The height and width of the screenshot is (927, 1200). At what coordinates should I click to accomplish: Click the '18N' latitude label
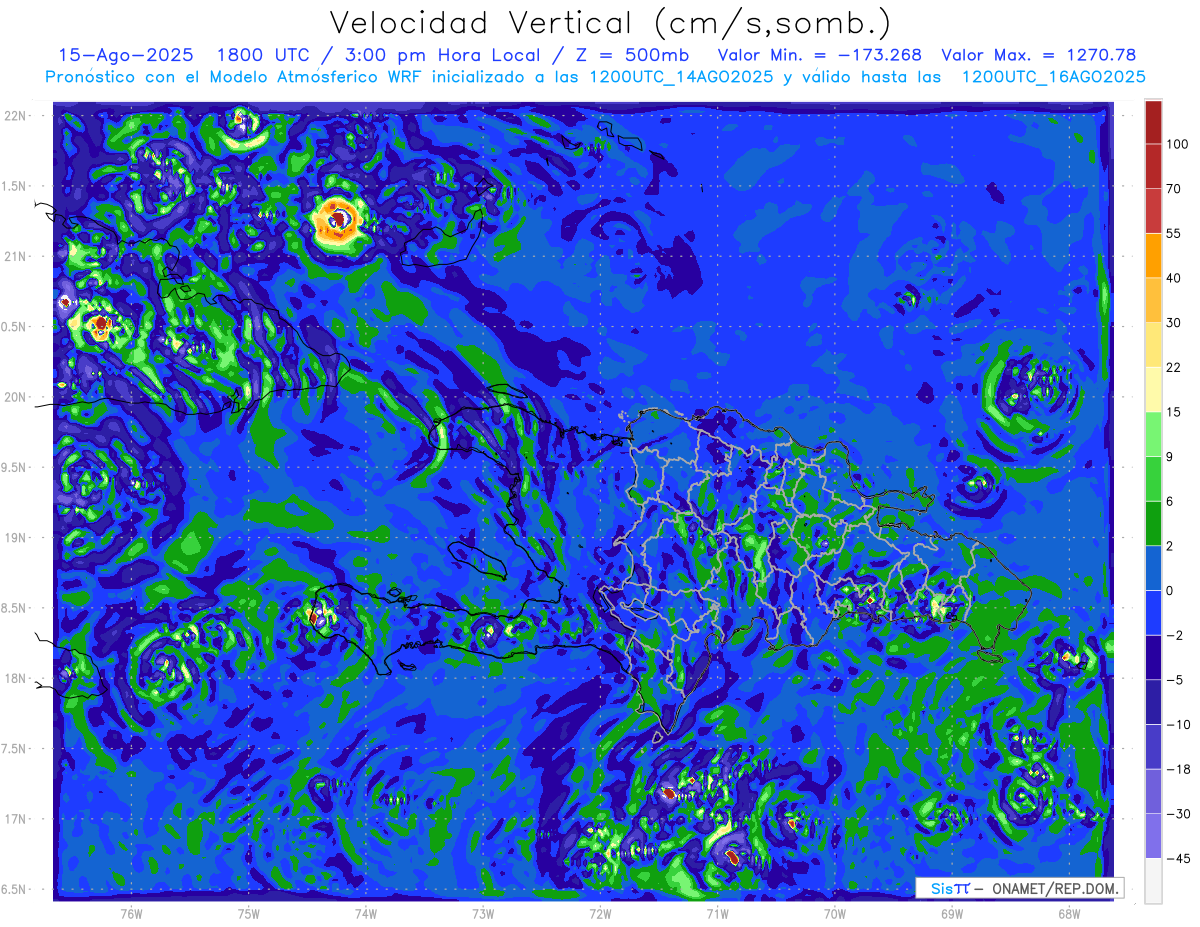[16, 679]
